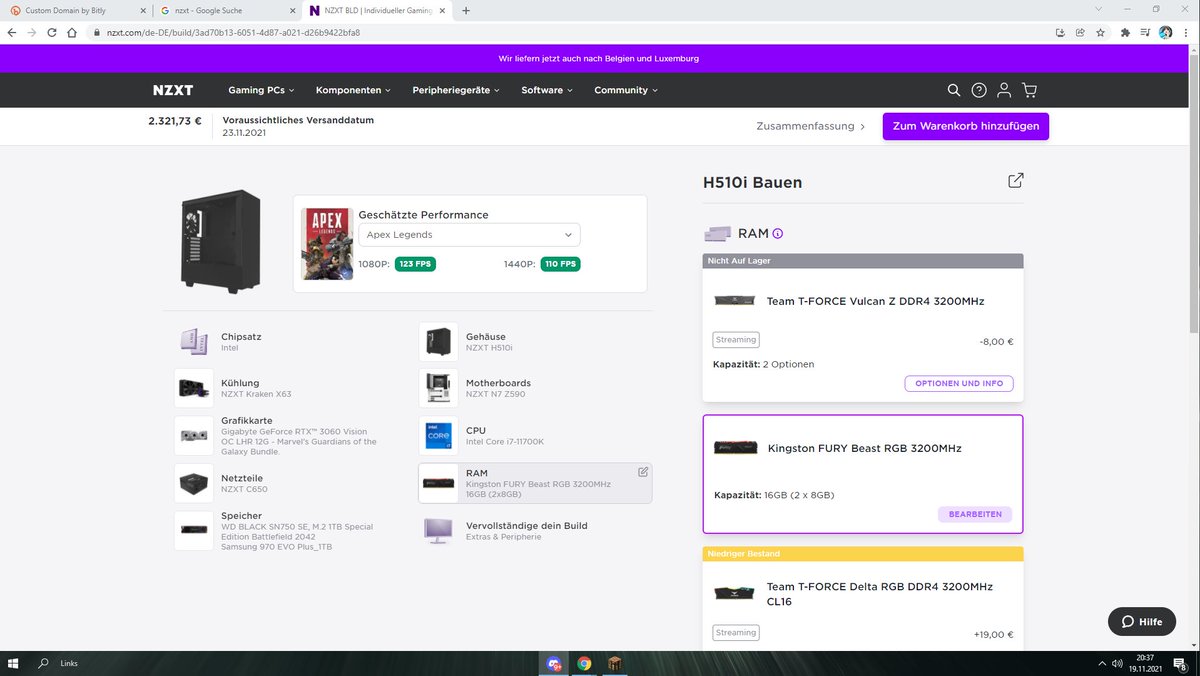1200x676 pixels.
Task: Click the H510i case preview image
Action: [x=222, y=242]
